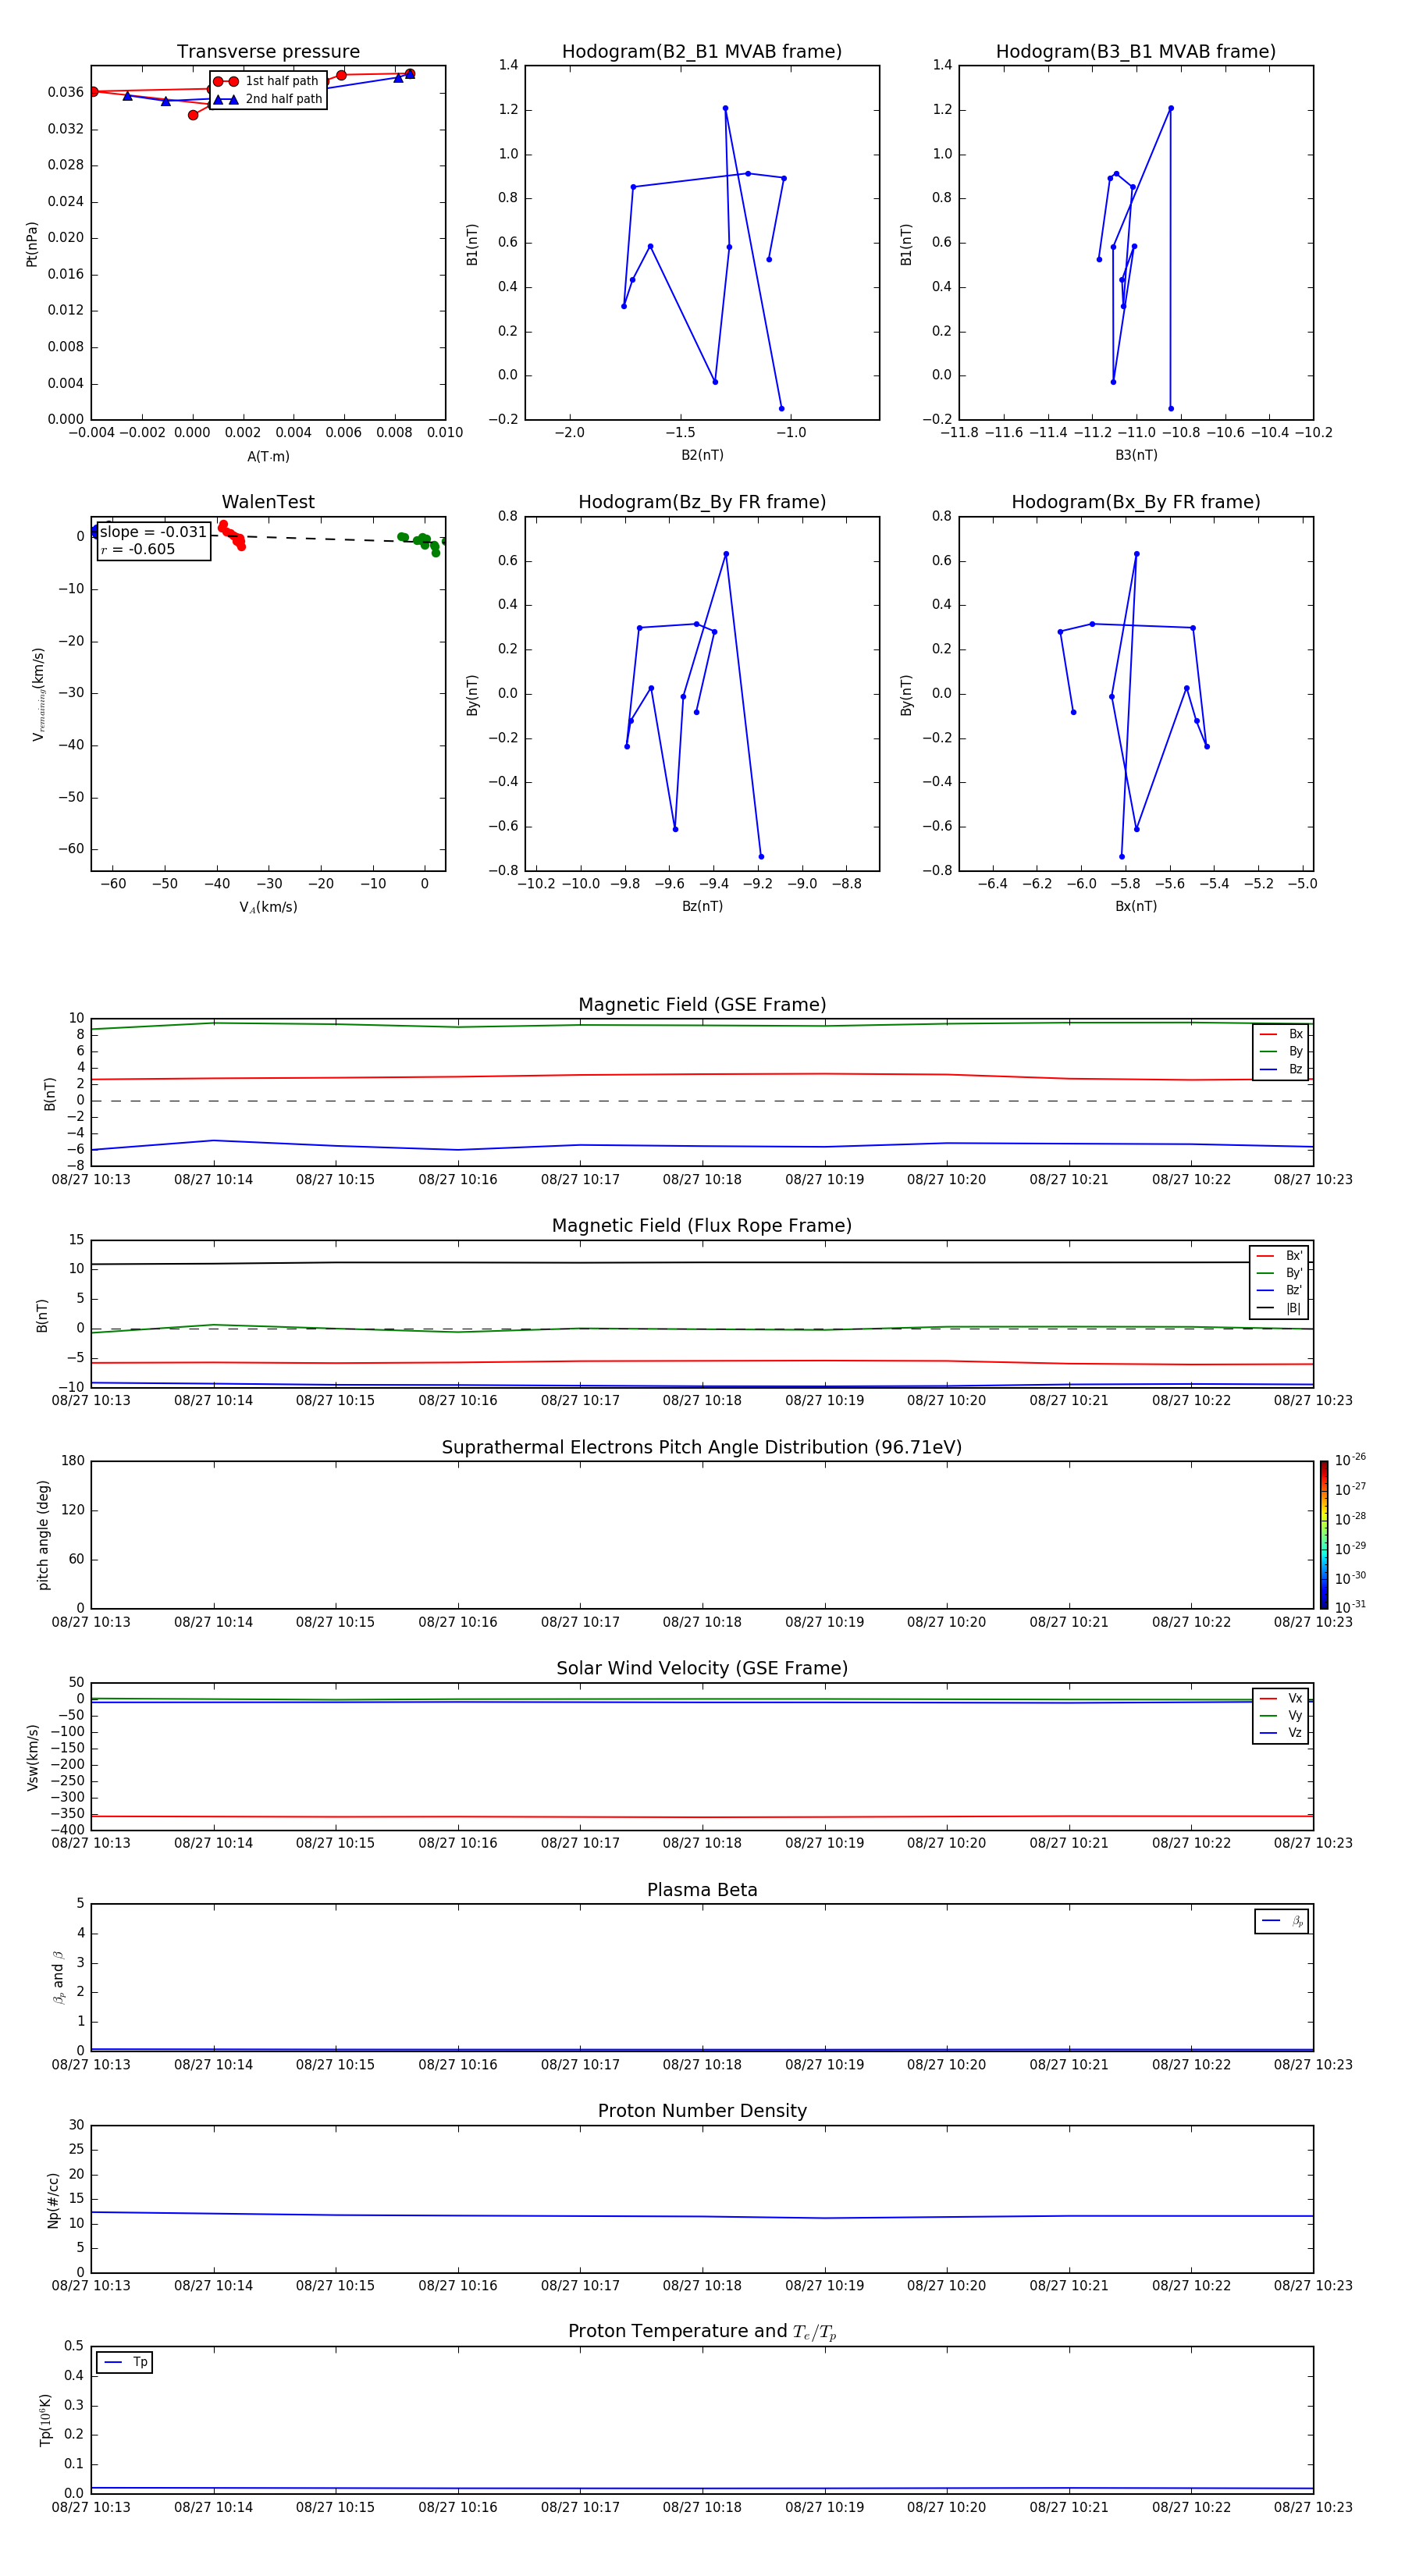Click the 'Hodogram(B3_B1 MVAB frame)' title
This screenshot has width=1405, height=2576.
pos(1136,51)
